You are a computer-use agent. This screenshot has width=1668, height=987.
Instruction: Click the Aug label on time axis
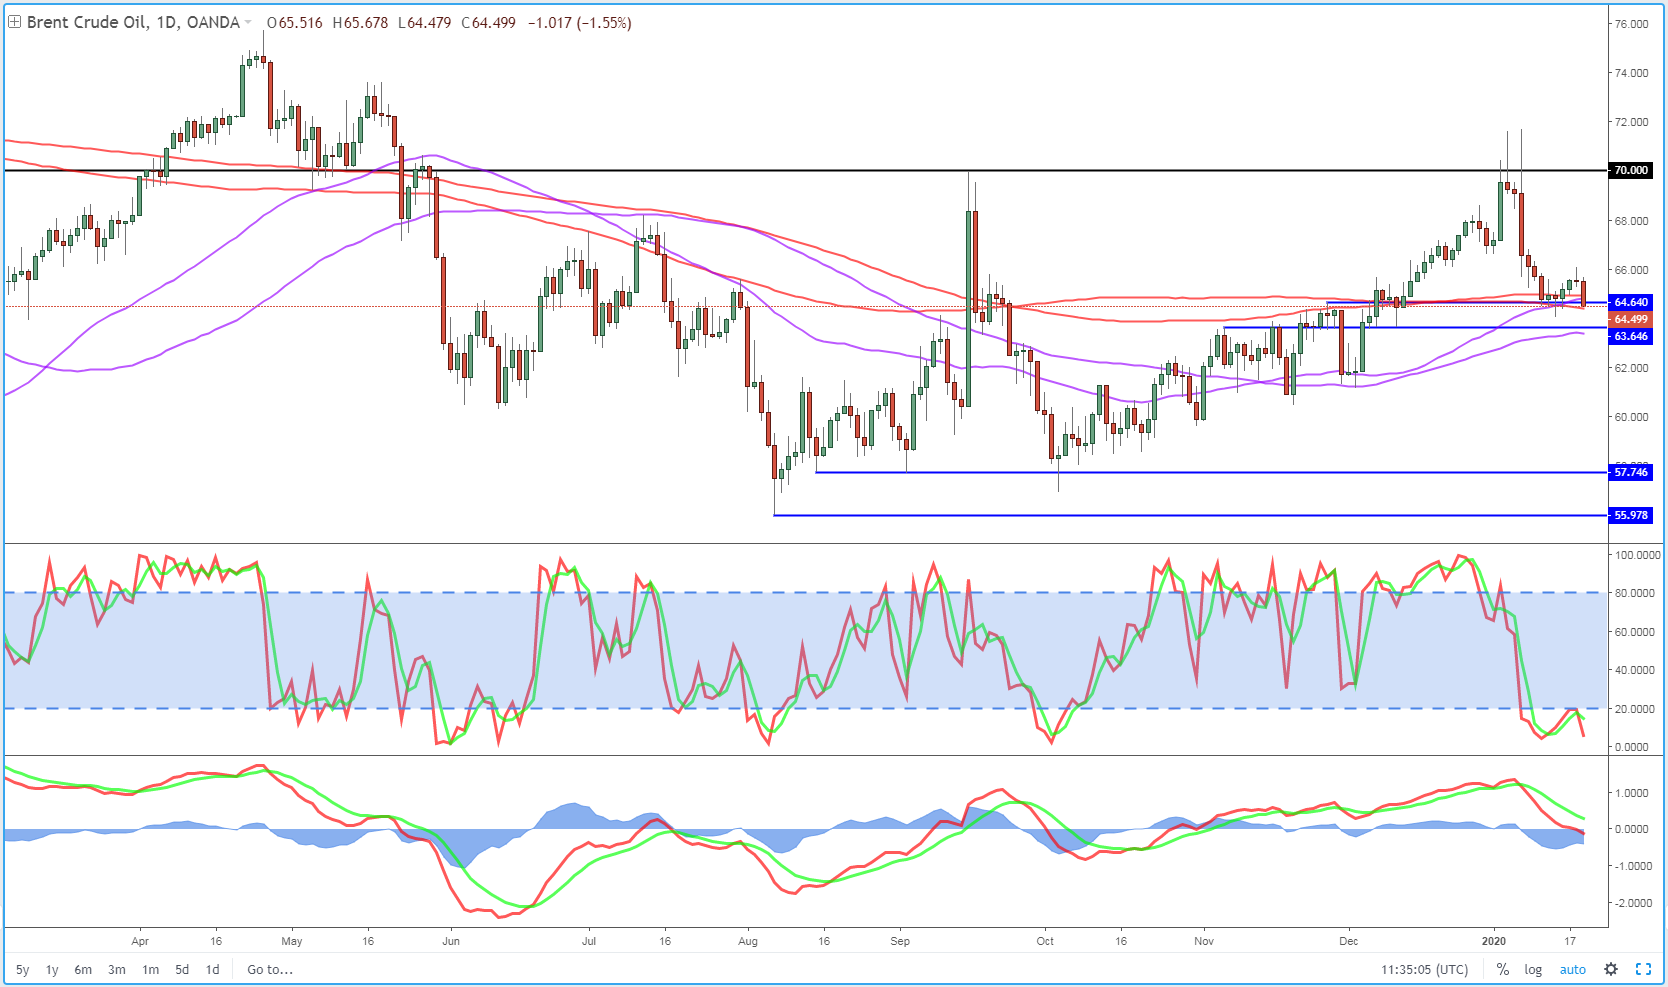coord(748,941)
